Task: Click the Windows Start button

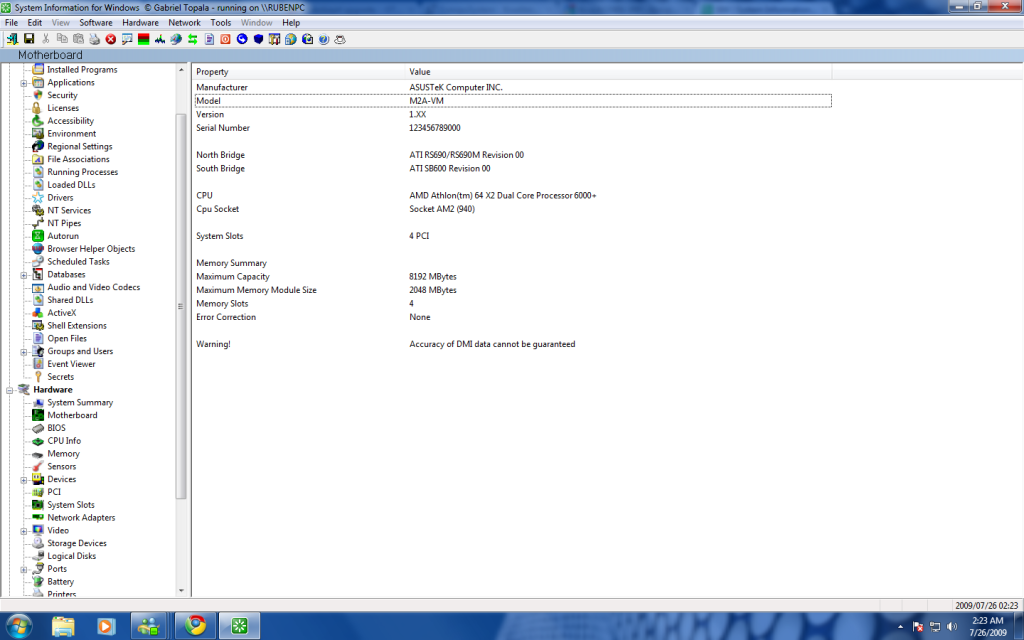Action: pyautogui.click(x=18, y=626)
